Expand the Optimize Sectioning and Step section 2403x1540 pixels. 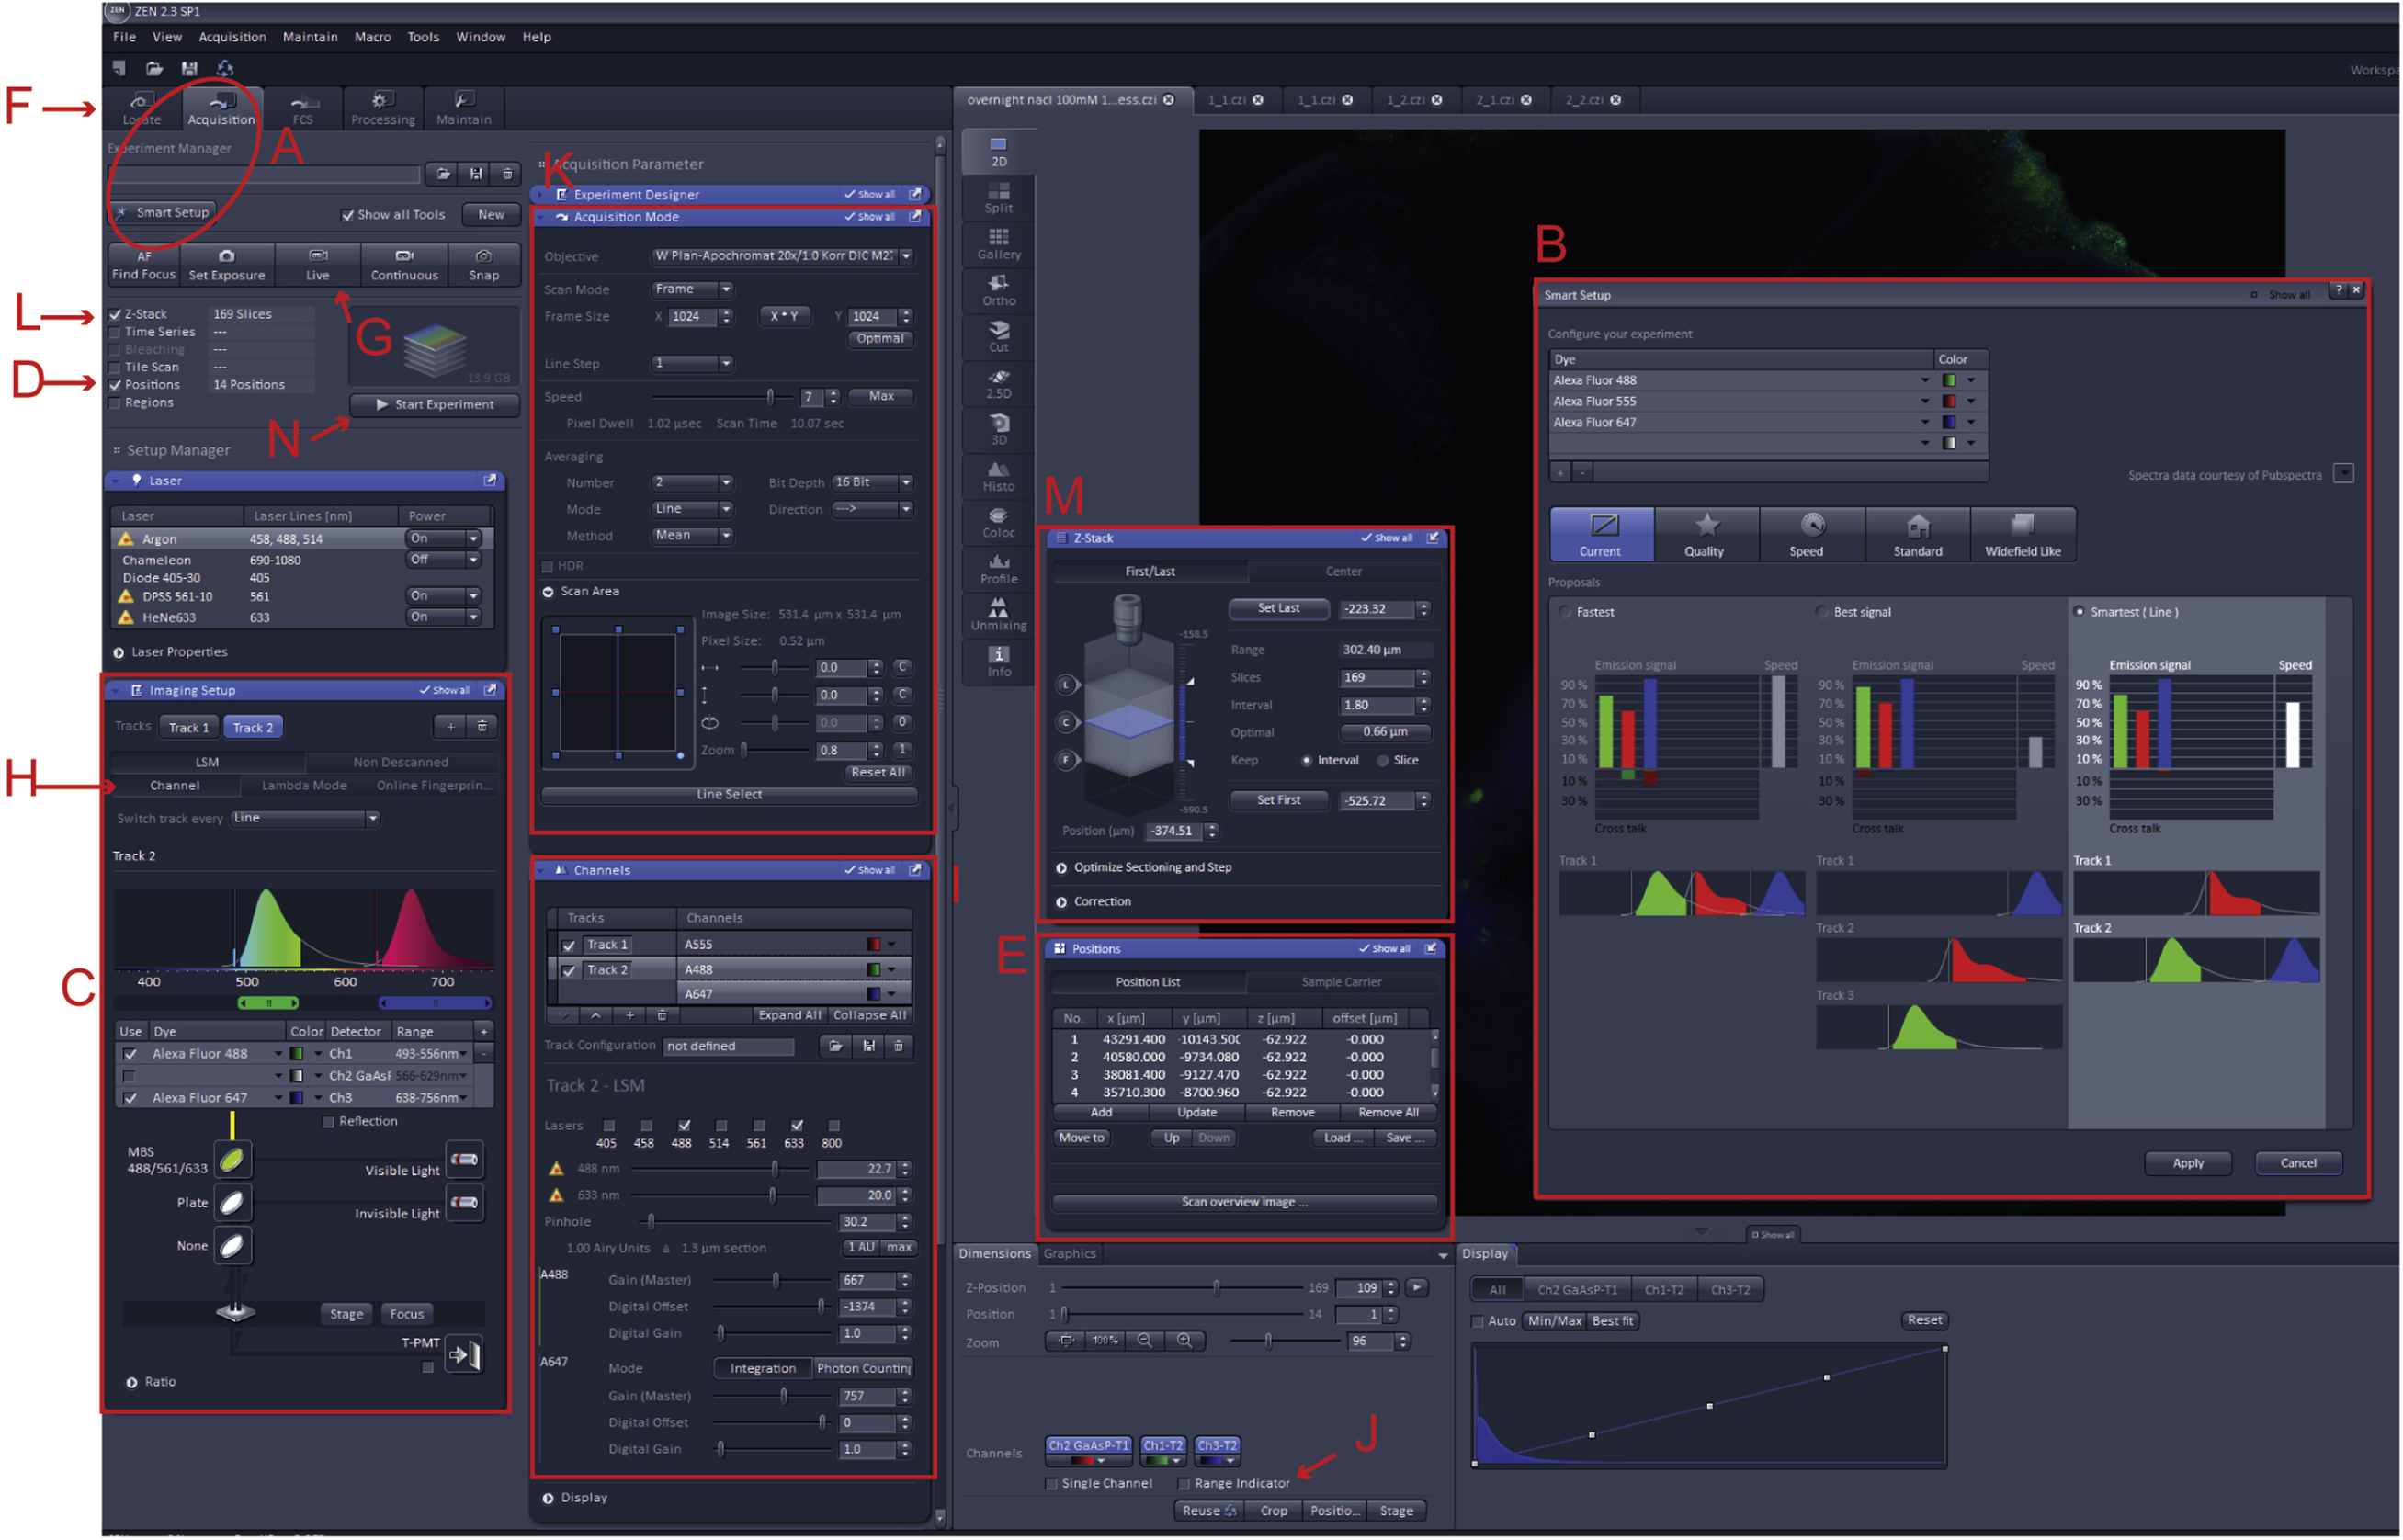[1062, 869]
